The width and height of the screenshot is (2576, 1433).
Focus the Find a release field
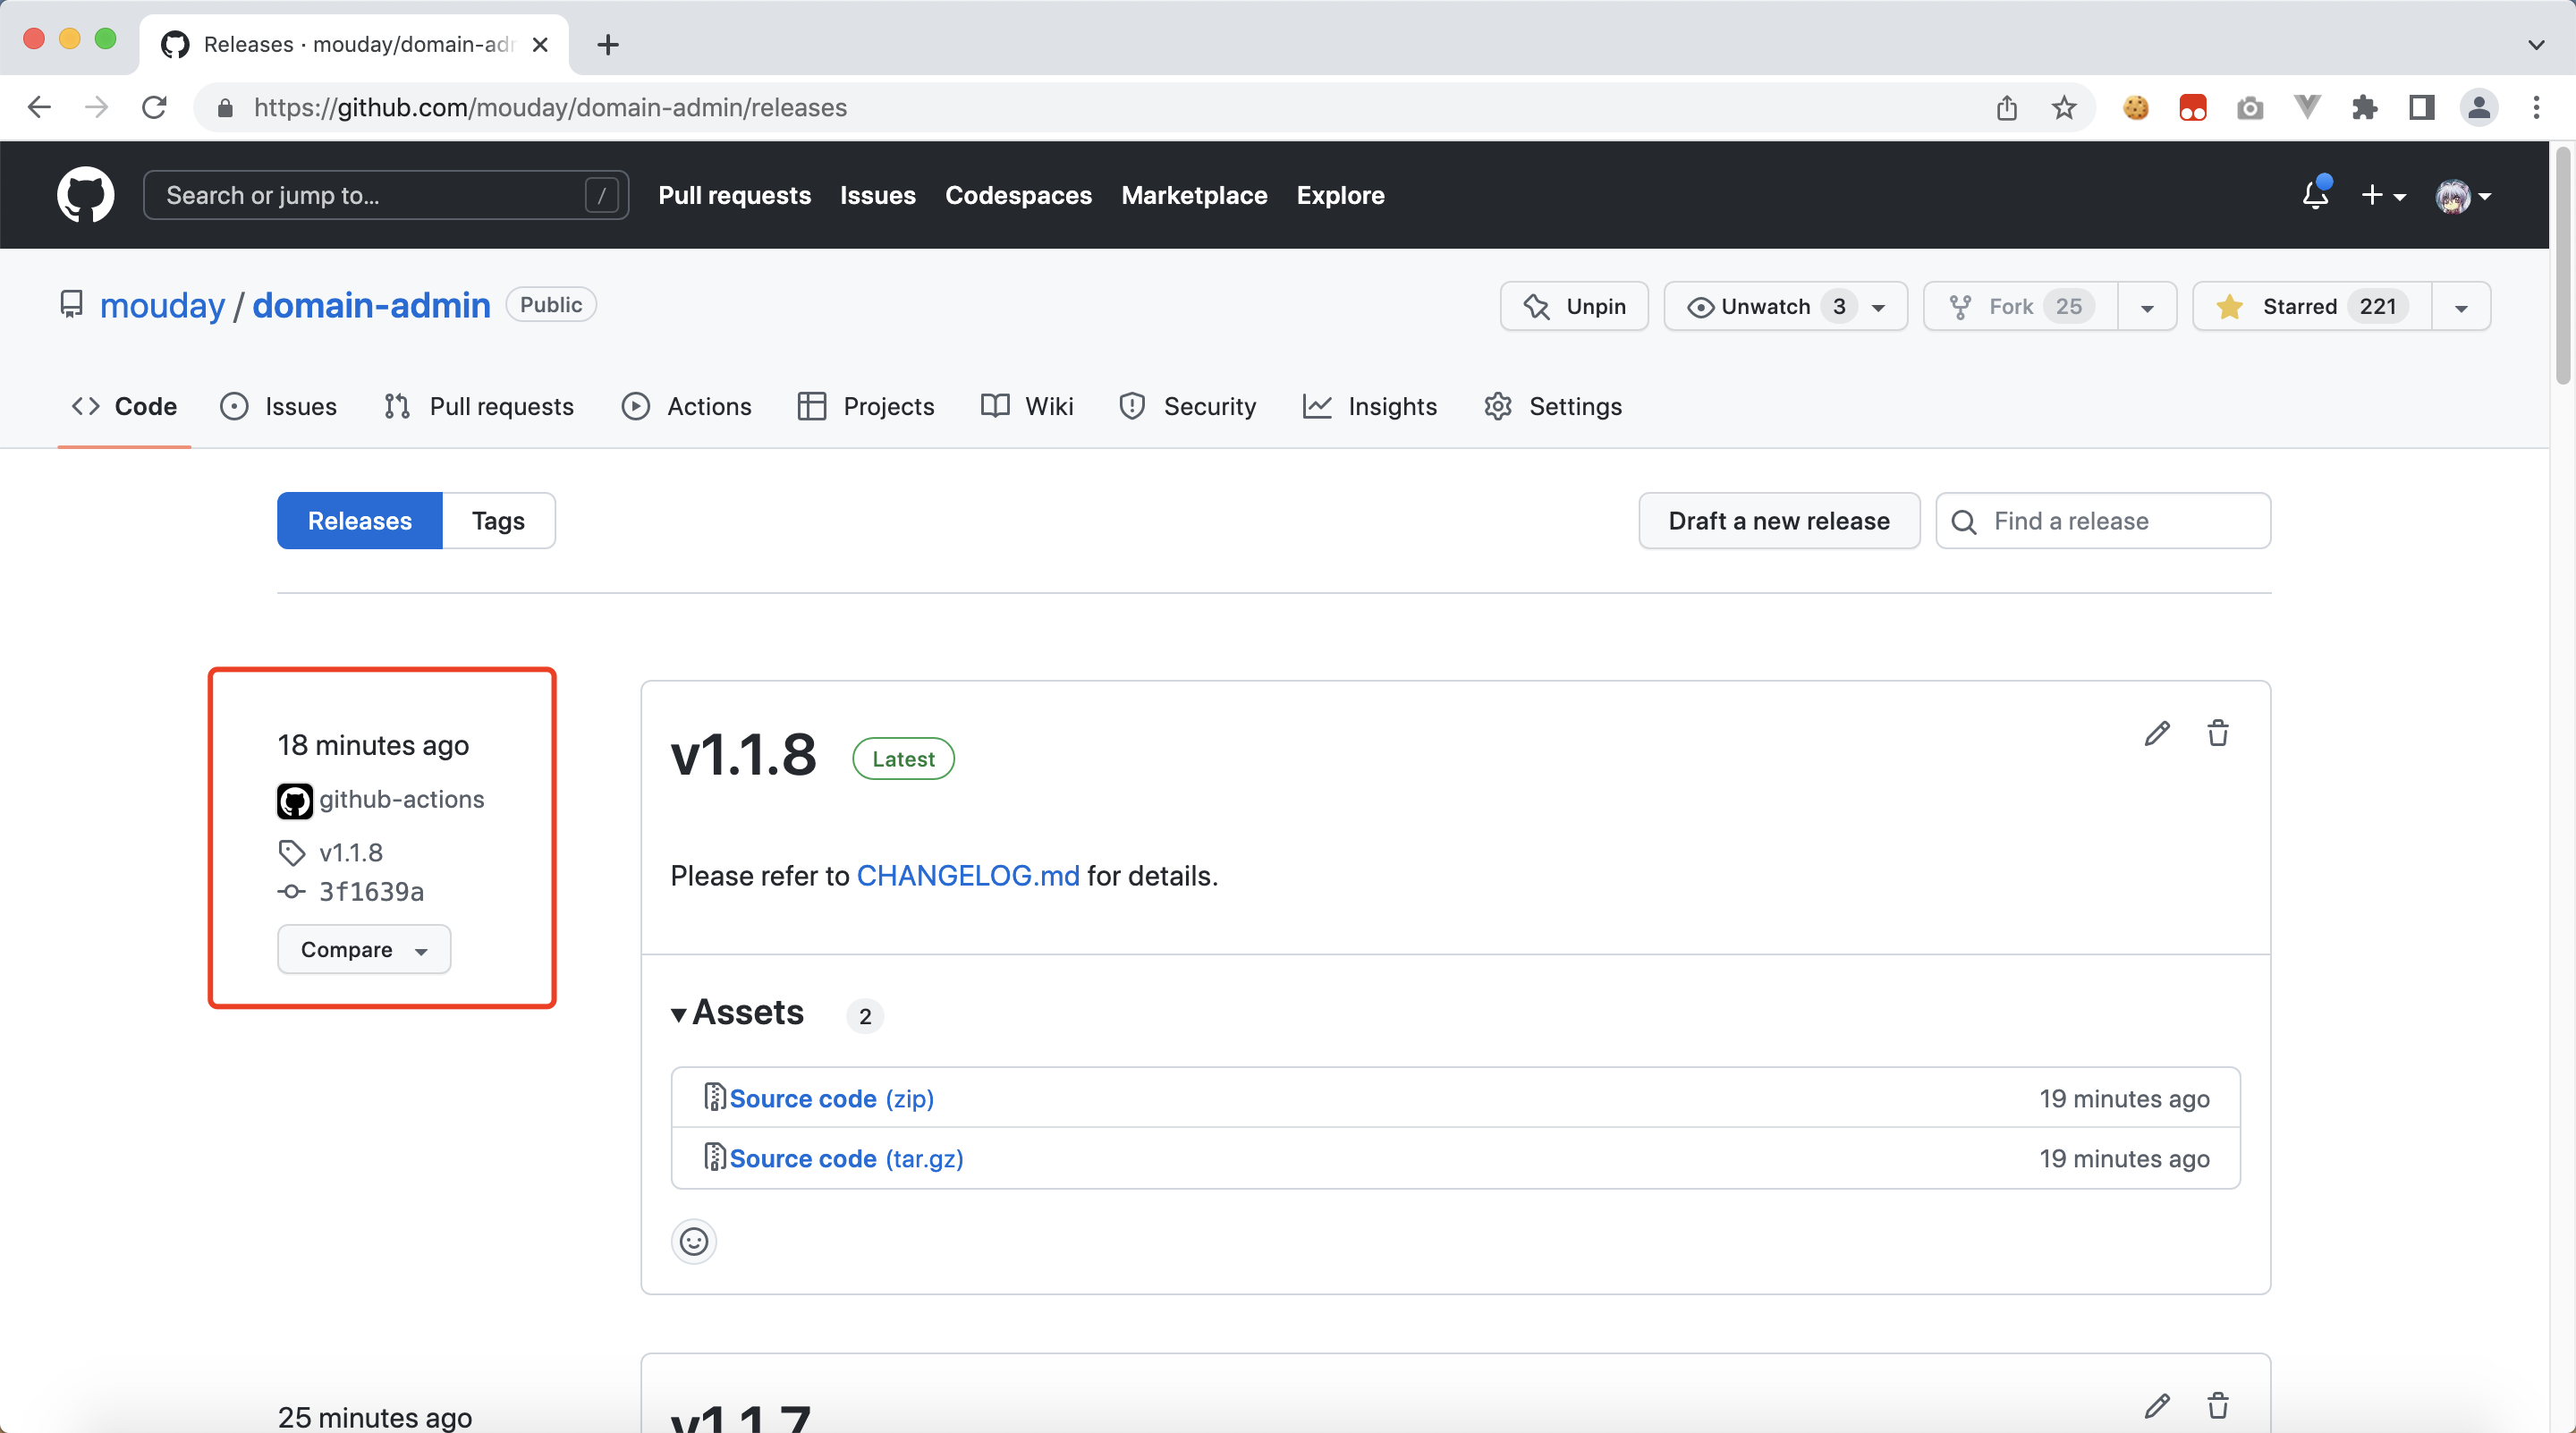click(2103, 521)
